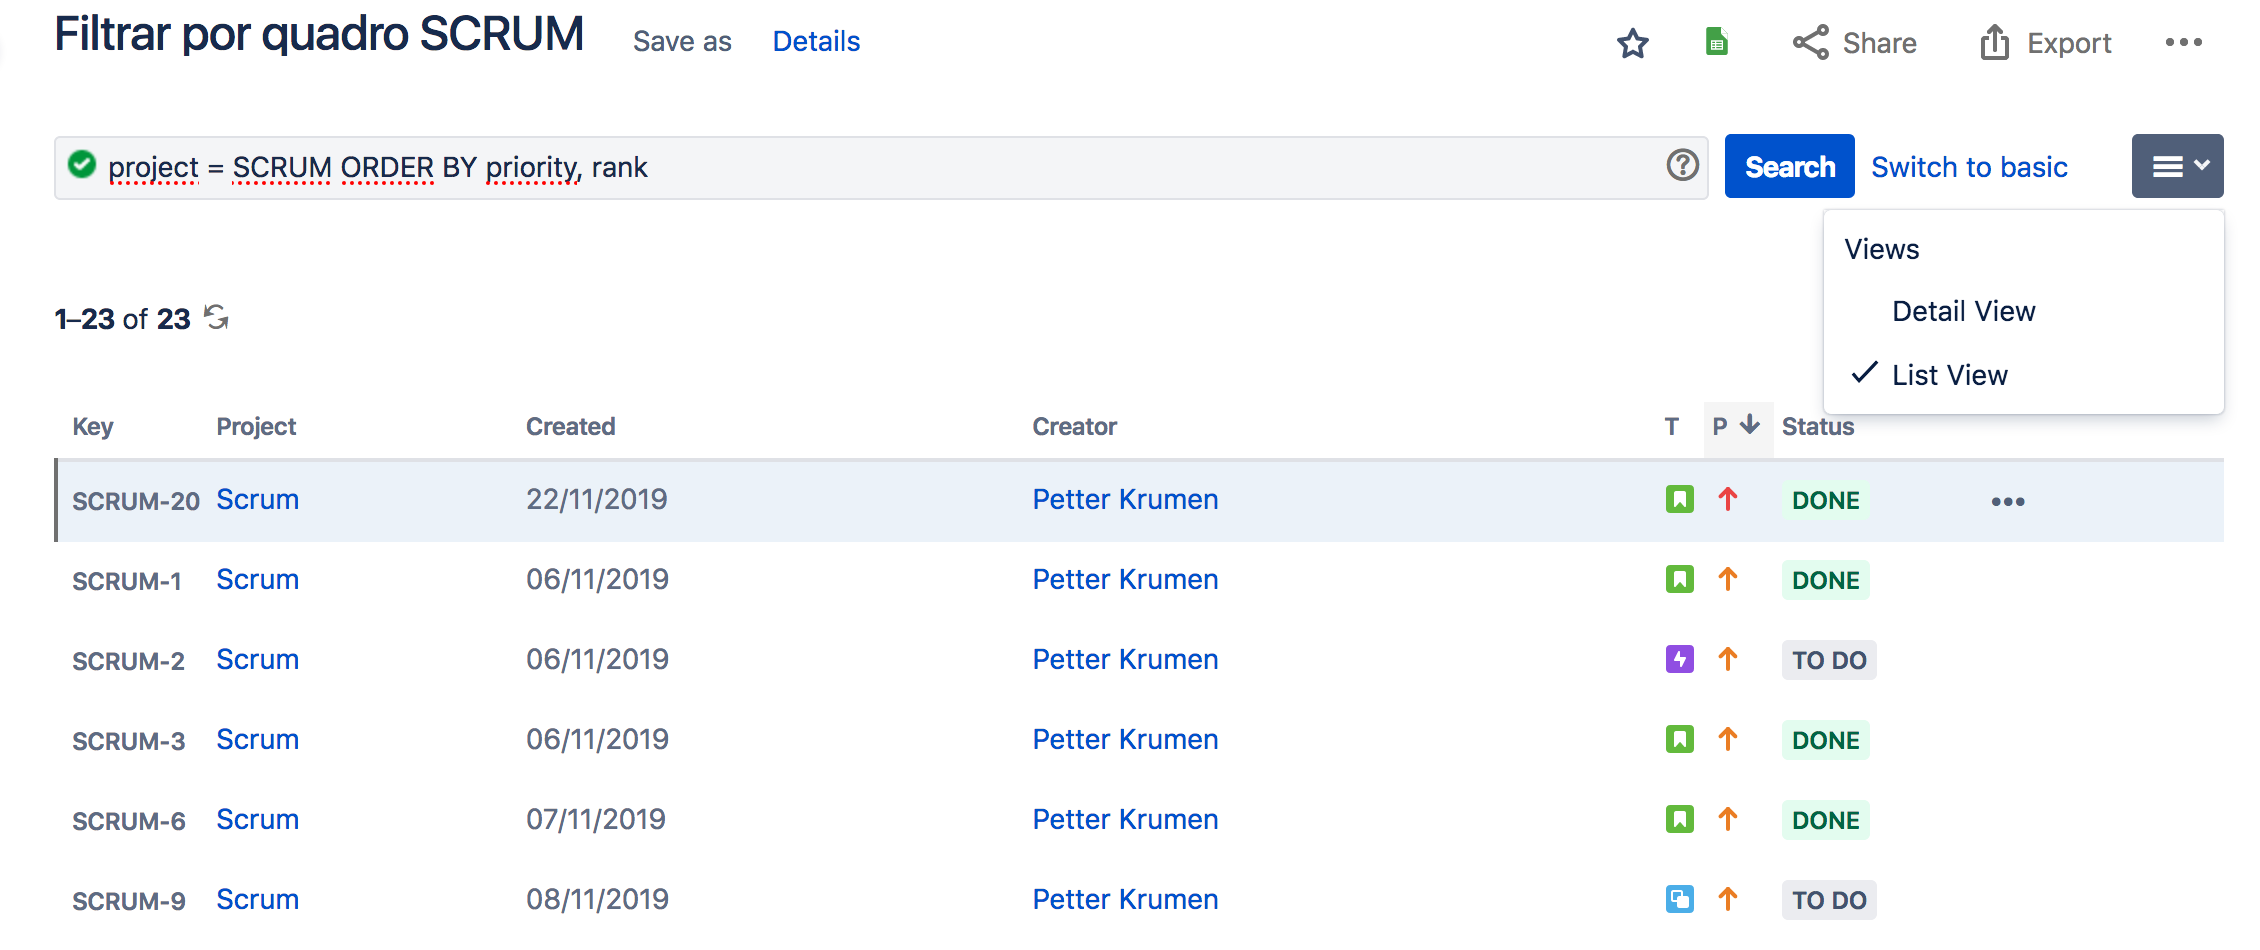2260x950 pixels.
Task: Click Save as next to filter title
Action: (x=682, y=42)
